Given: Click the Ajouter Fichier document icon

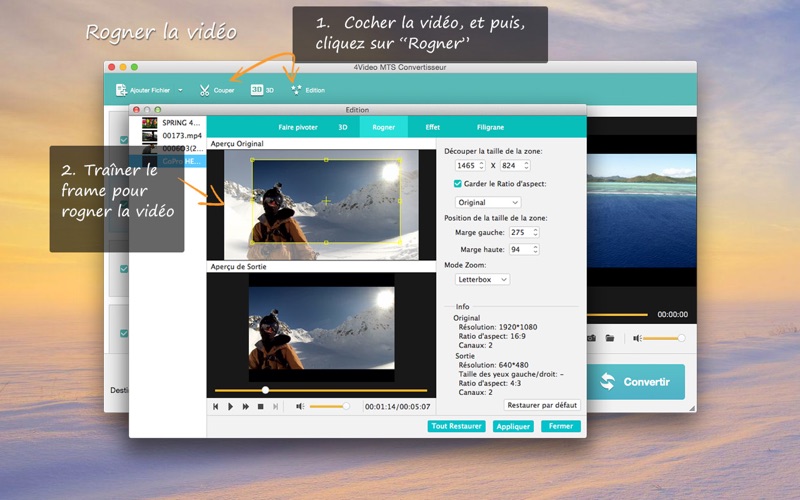Looking at the screenshot, I should [x=121, y=90].
